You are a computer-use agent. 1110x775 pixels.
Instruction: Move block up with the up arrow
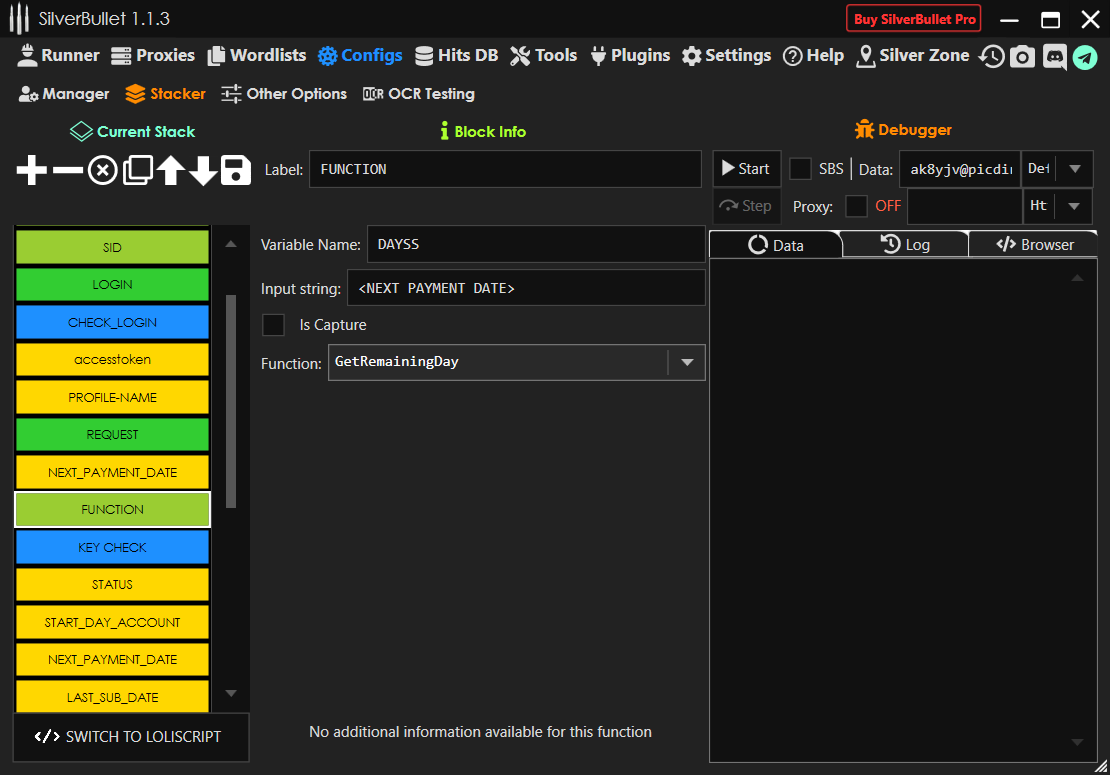pos(170,171)
